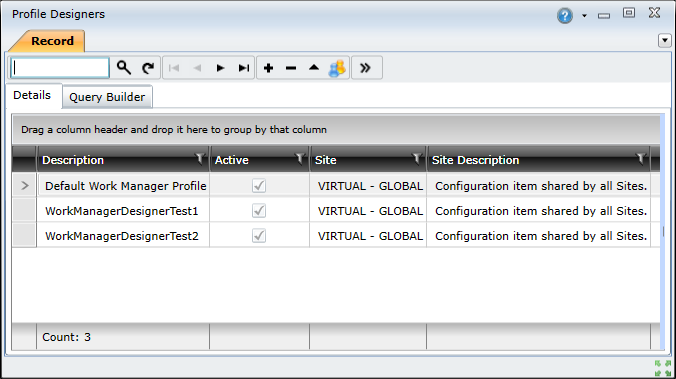Expand the toolbar's double-chevron overflow
This screenshot has width=676, height=379.
(365, 68)
